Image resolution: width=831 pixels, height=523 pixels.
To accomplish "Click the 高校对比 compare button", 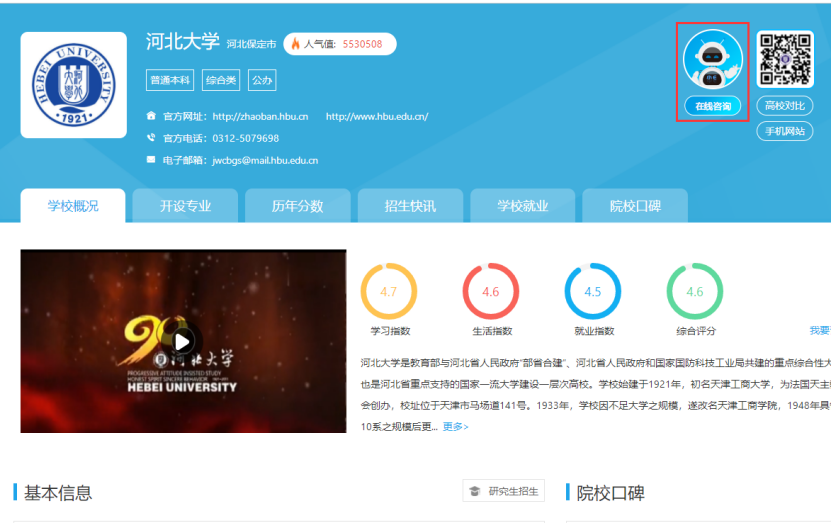I will [784, 106].
